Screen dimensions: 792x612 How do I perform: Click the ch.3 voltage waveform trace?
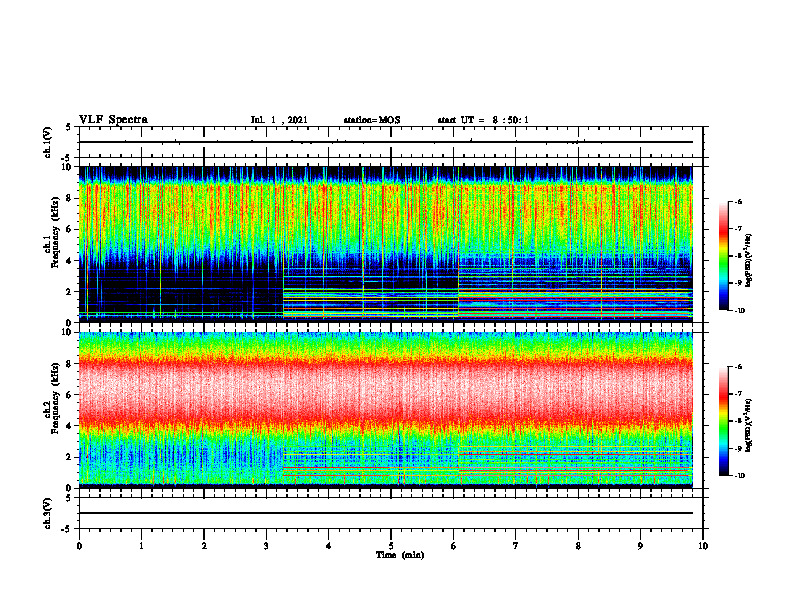click(x=386, y=513)
